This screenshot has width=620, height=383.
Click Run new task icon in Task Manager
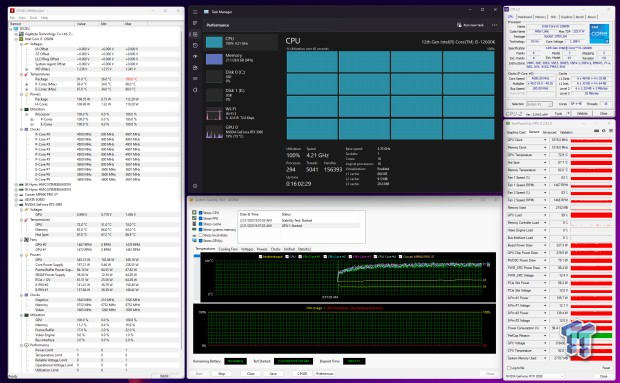(459, 25)
